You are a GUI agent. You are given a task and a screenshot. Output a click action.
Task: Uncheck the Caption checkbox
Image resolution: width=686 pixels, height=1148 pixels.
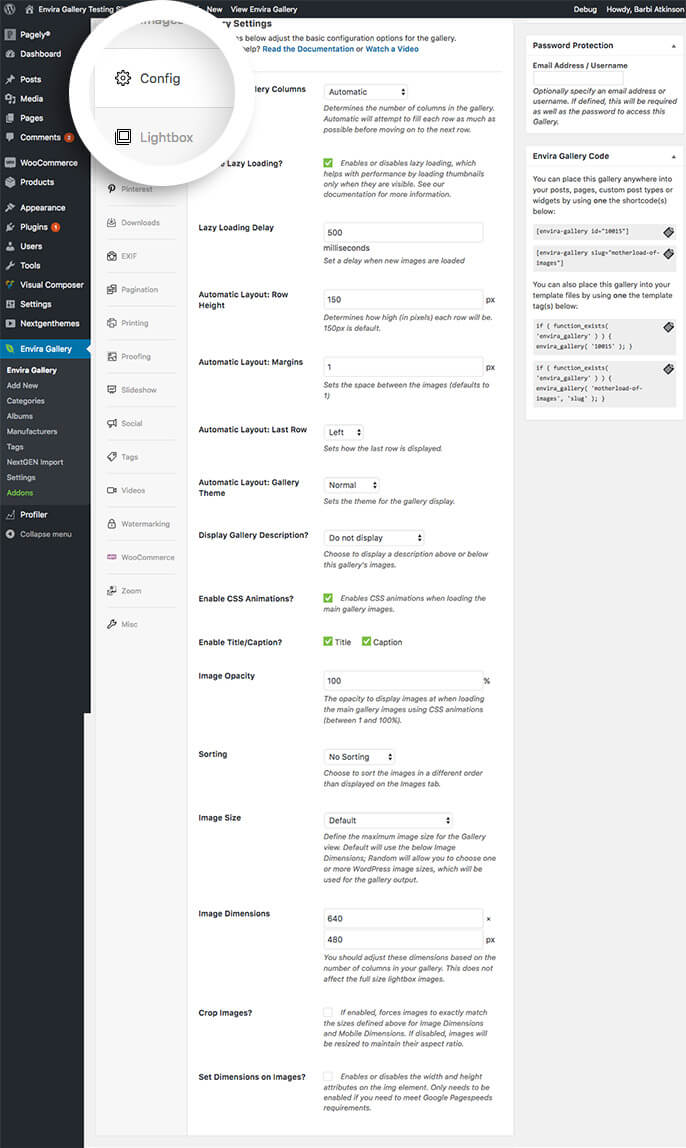click(x=366, y=641)
